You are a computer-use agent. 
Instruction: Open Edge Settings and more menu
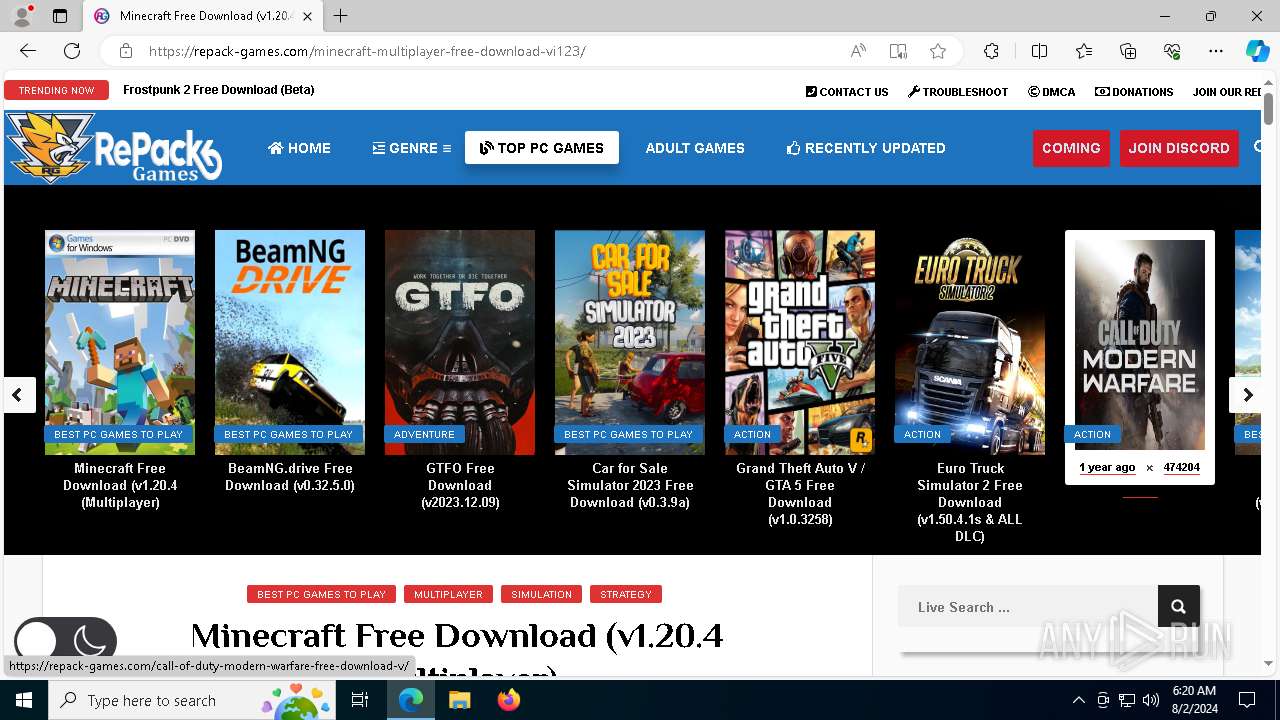[x=1216, y=51]
